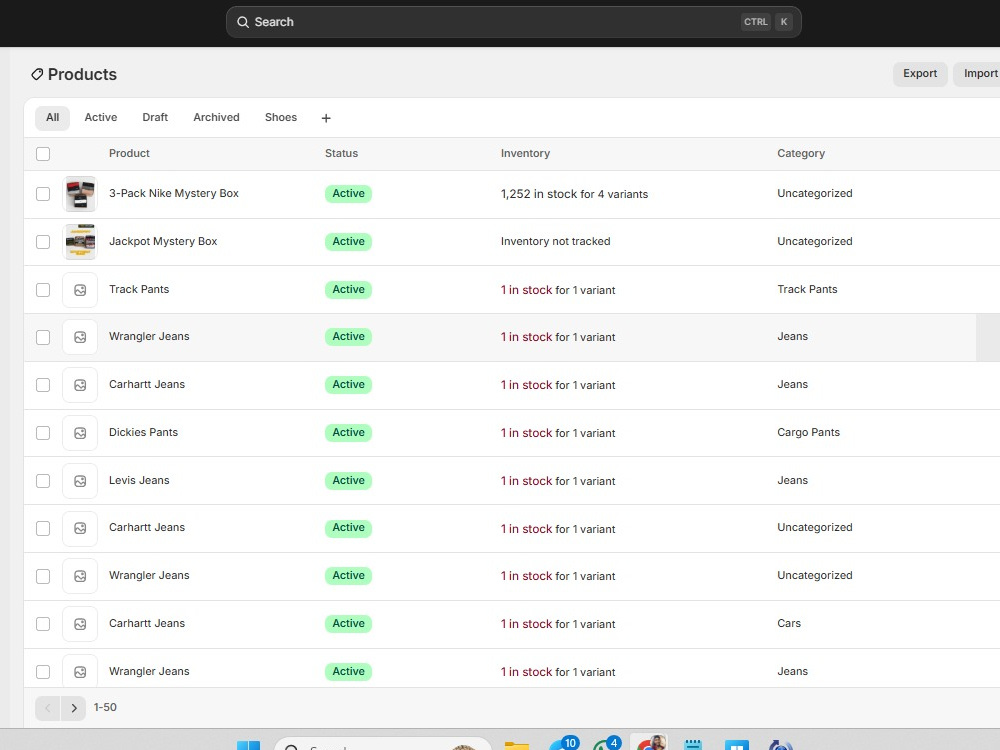Click Active badge in the Track Pants row
The width and height of the screenshot is (1000, 750).
pyautogui.click(x=348, y=289)
